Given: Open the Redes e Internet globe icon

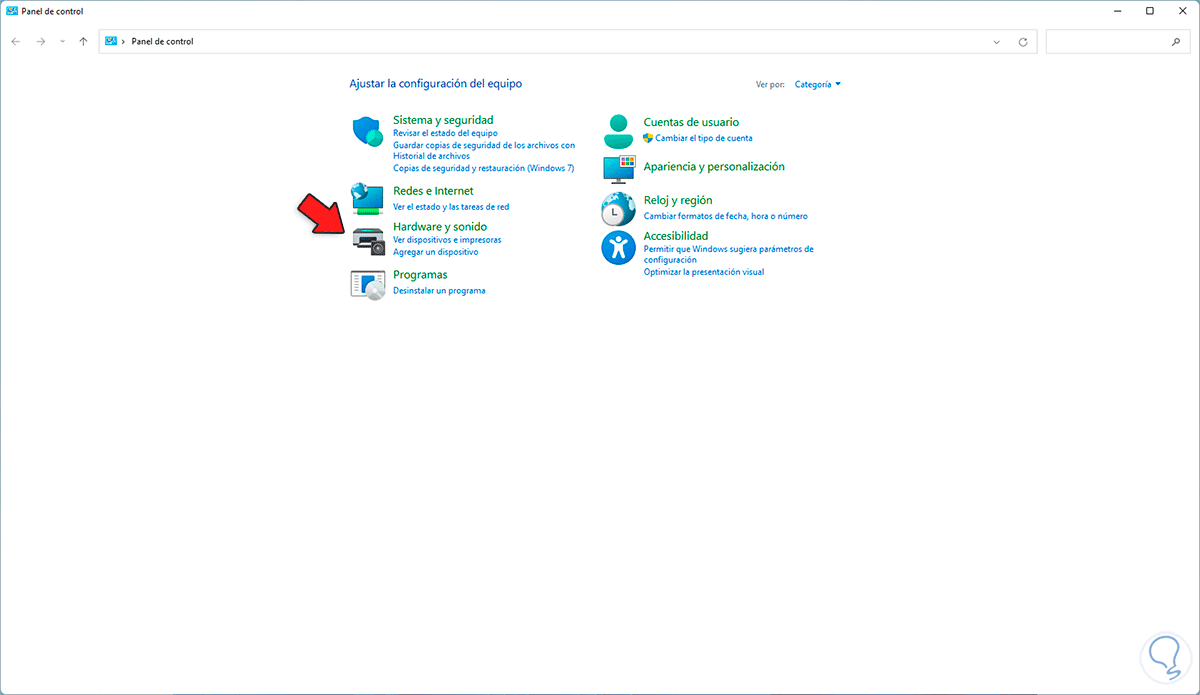Looking at the screenshot, I should point(368,199).
